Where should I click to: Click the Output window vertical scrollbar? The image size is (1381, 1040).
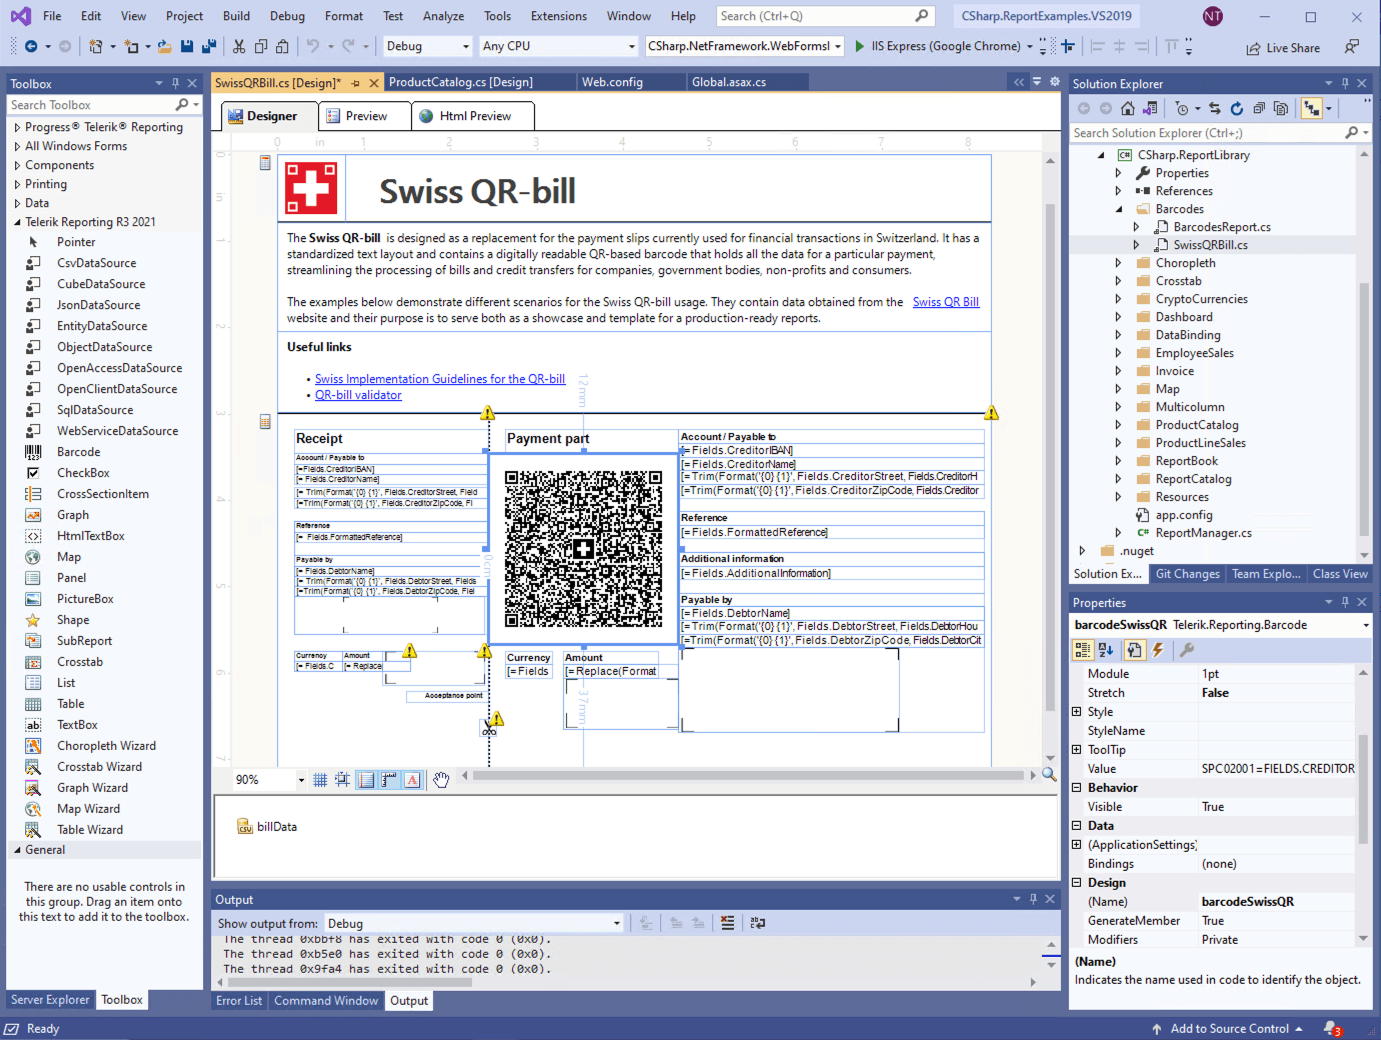[1050, 956]
